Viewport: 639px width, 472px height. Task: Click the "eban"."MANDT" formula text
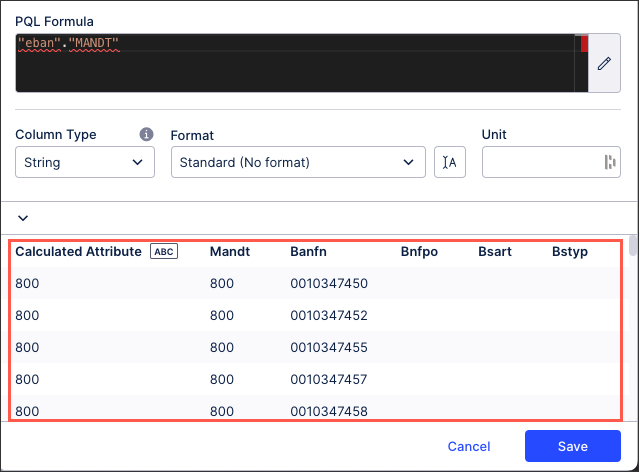[68, 43]
